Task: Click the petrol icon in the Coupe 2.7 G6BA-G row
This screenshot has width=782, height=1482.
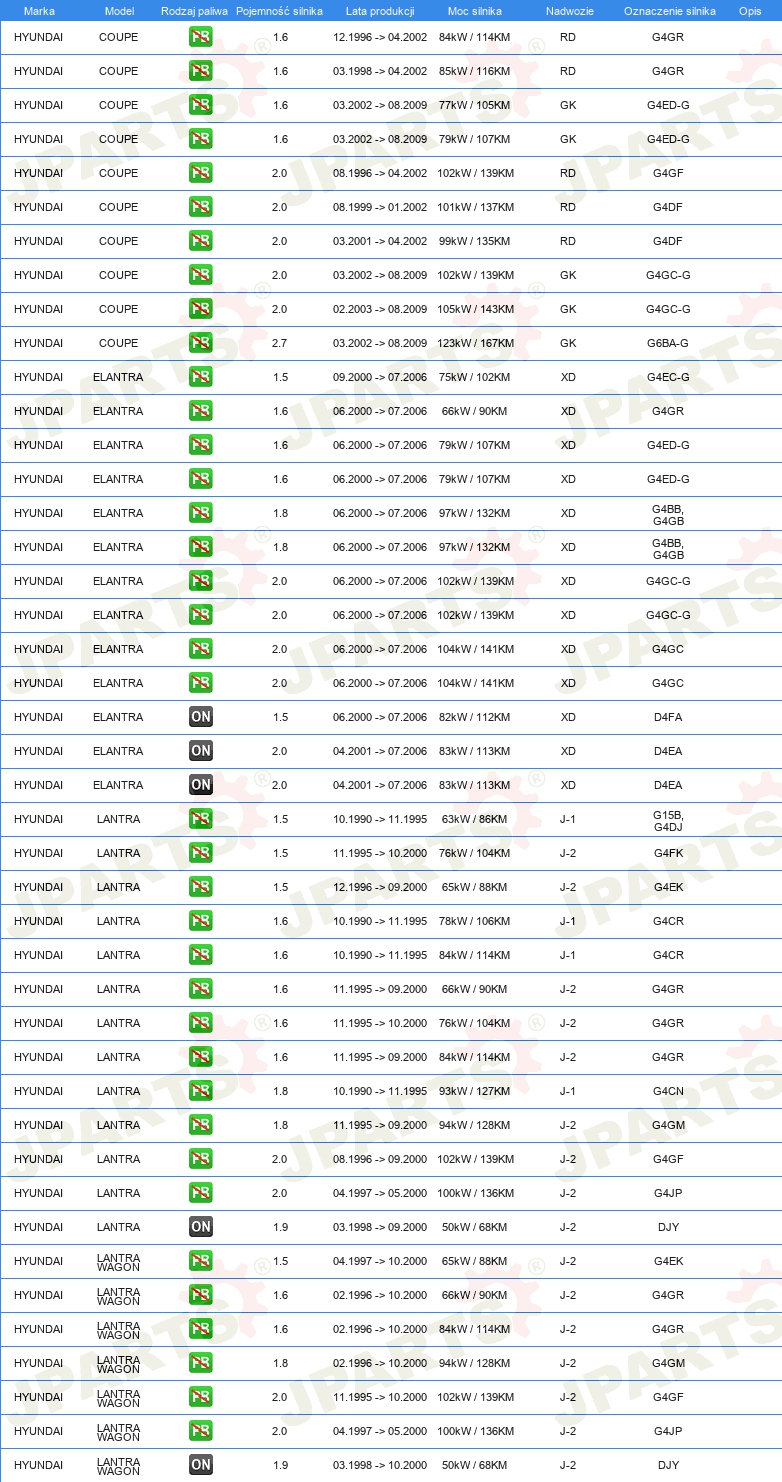Action: click(x=201, y=343)
